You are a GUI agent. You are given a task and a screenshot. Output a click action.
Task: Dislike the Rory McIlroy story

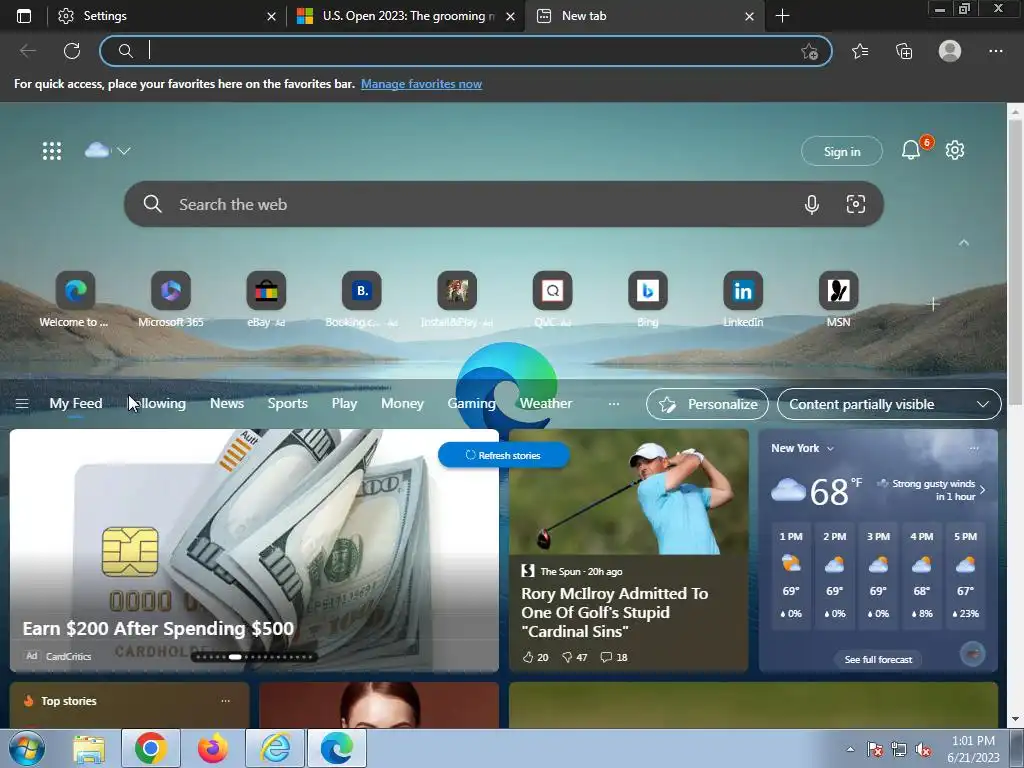pos(574,658)
